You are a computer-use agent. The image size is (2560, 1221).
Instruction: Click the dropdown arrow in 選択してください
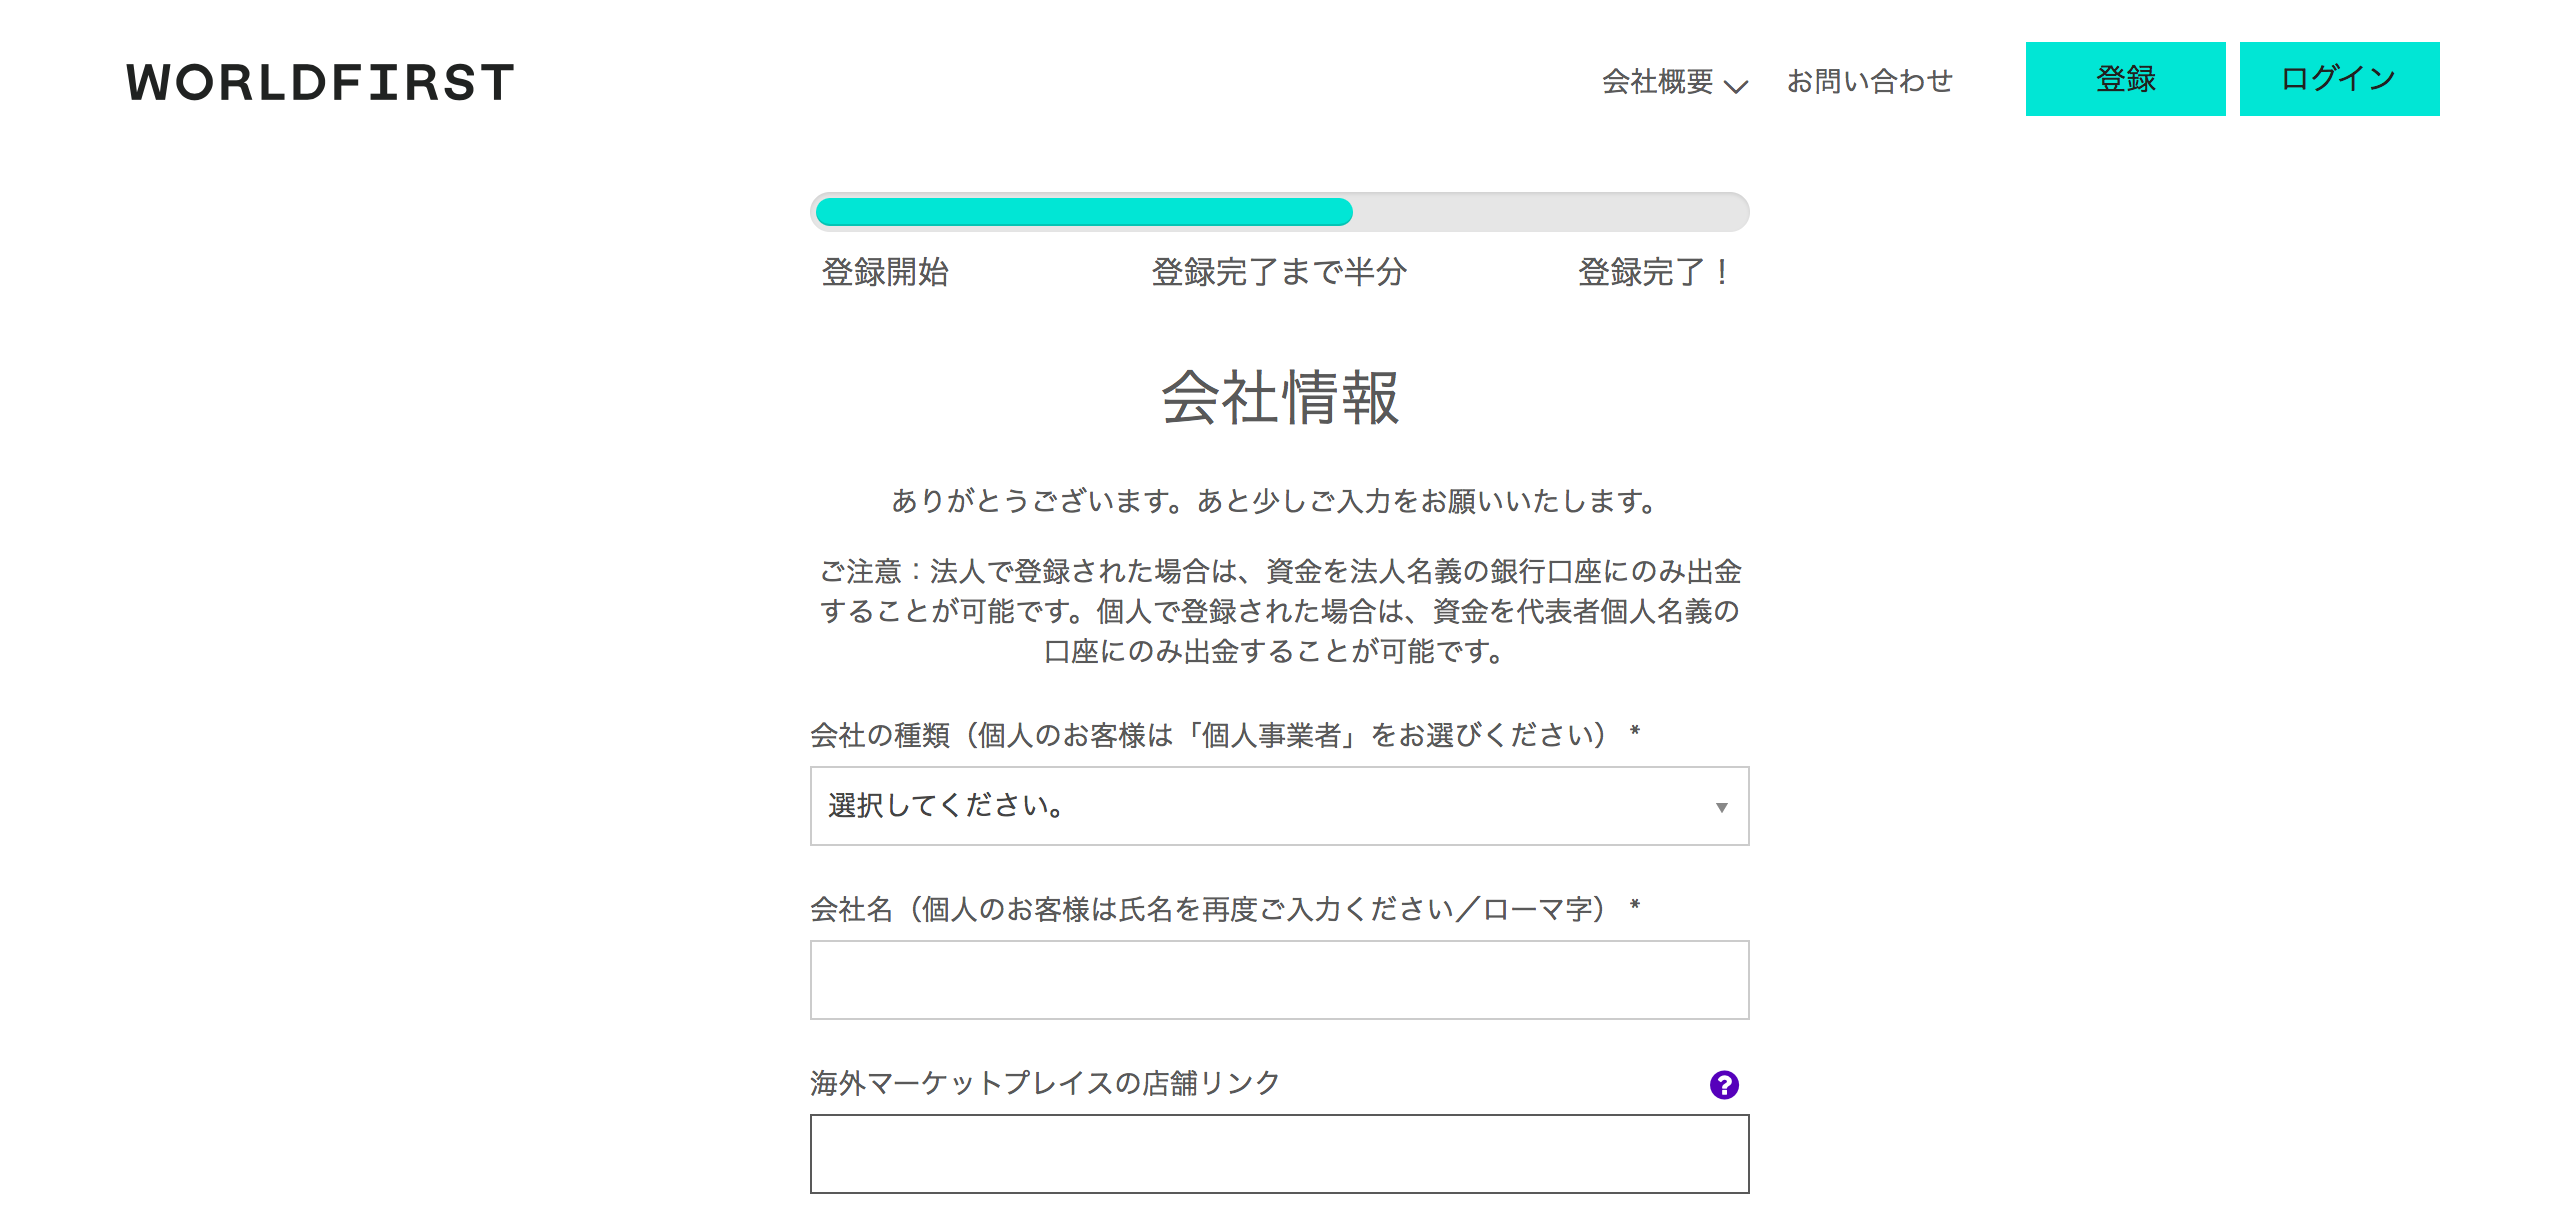click(1721, 807)
